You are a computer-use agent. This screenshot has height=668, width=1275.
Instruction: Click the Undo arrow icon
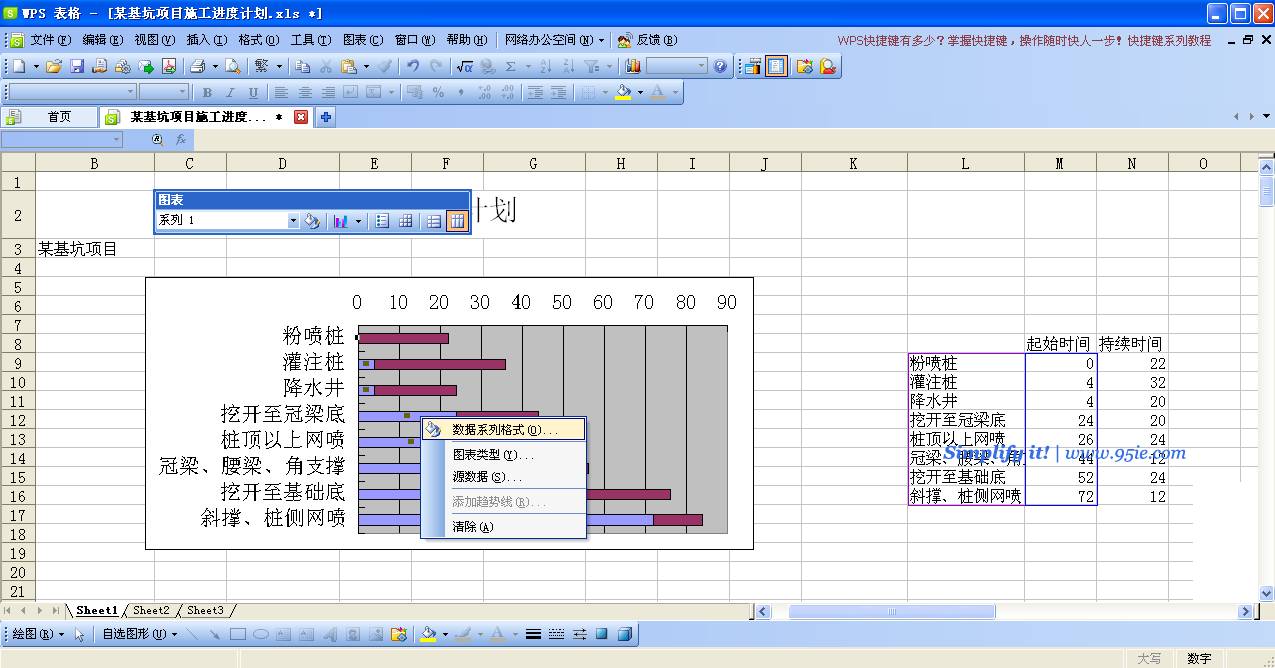click(x=412, y=66)
